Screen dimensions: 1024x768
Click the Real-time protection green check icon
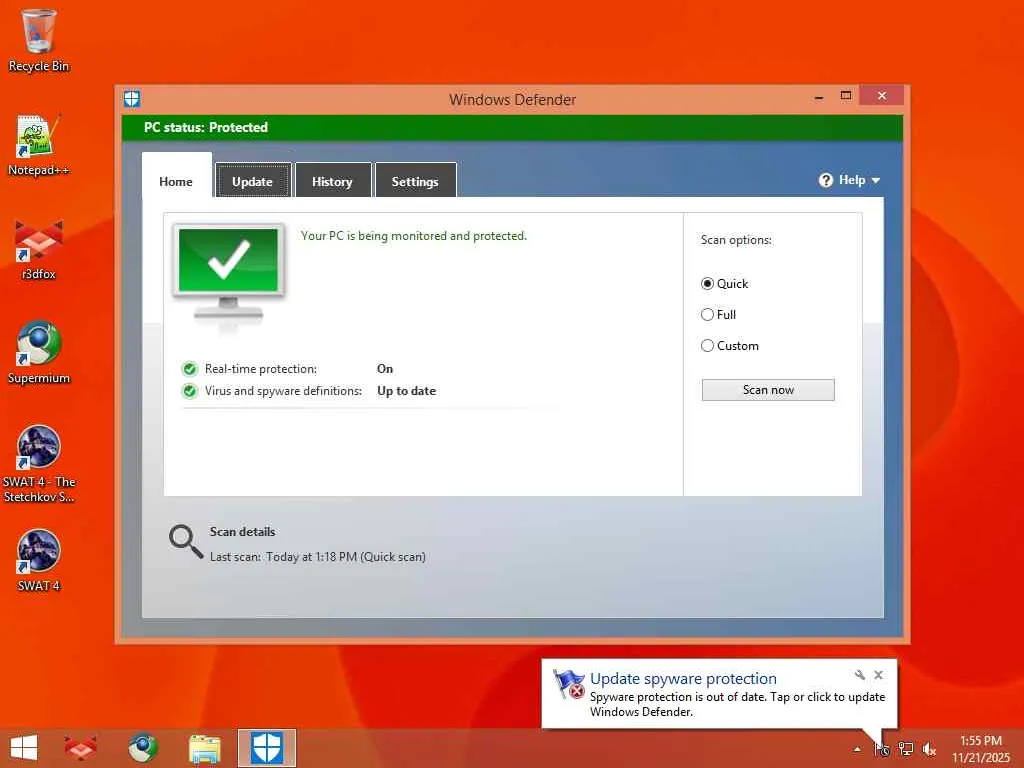[189, 369]
